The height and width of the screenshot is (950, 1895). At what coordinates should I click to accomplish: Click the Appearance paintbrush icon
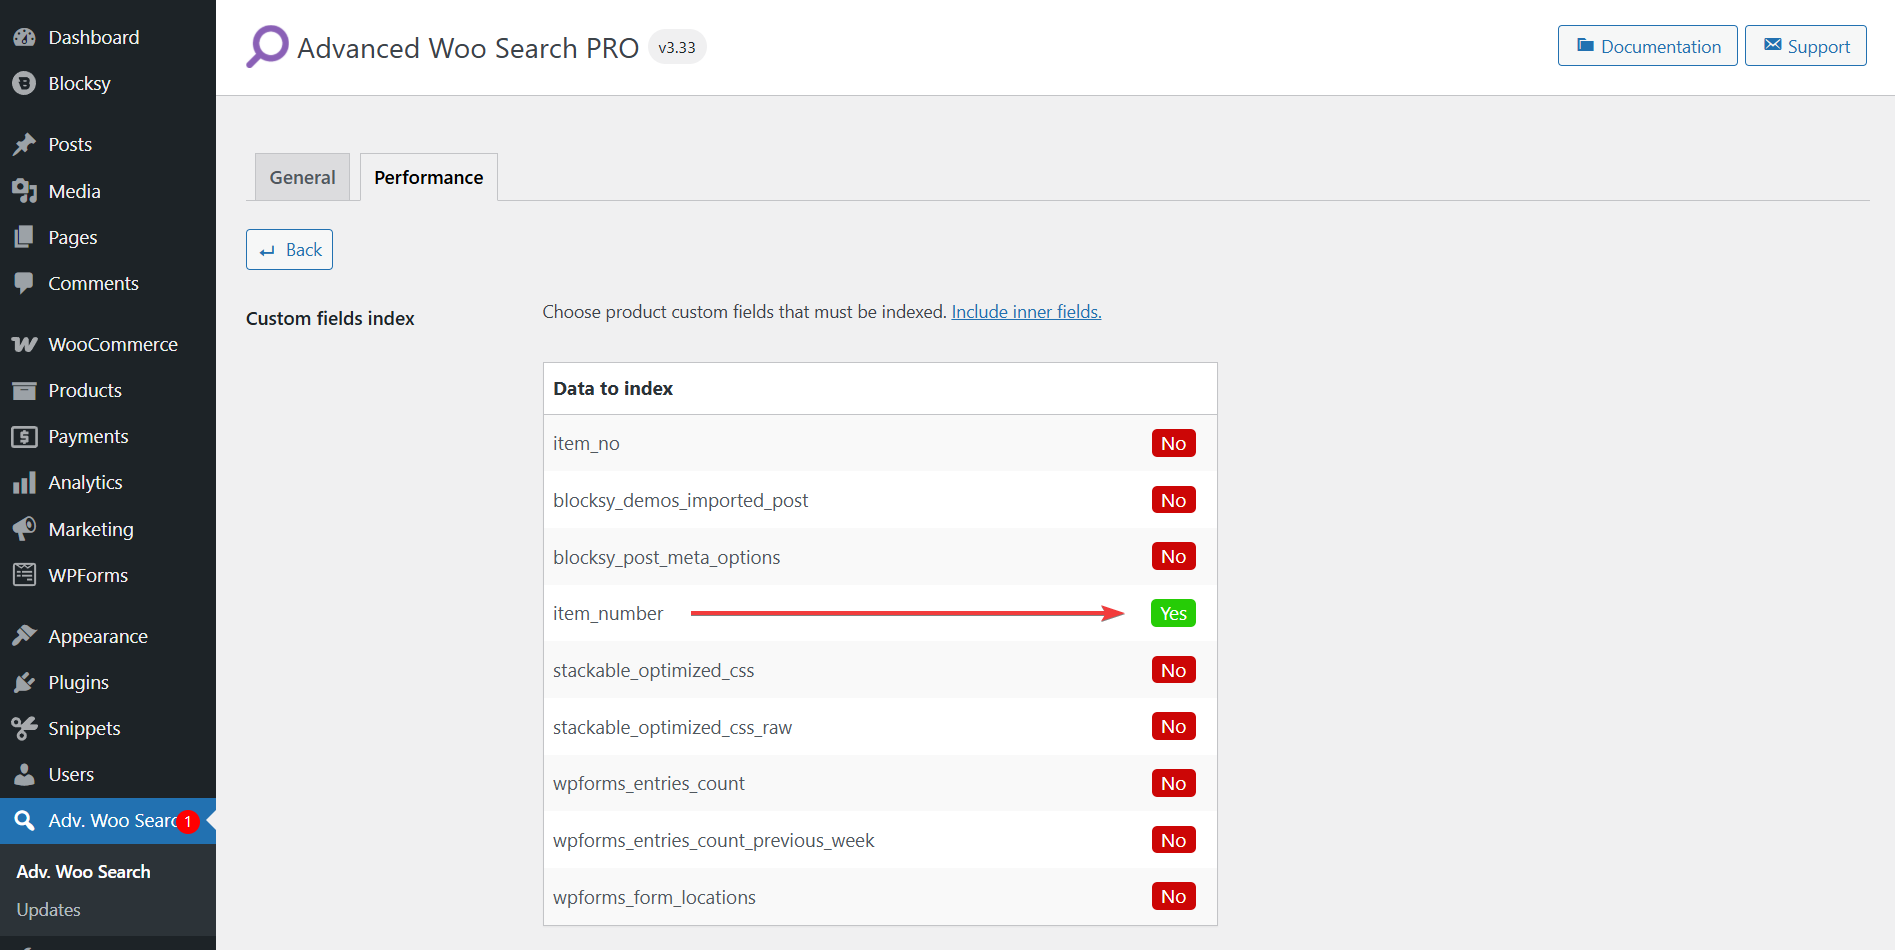click(x=24, y=636)
